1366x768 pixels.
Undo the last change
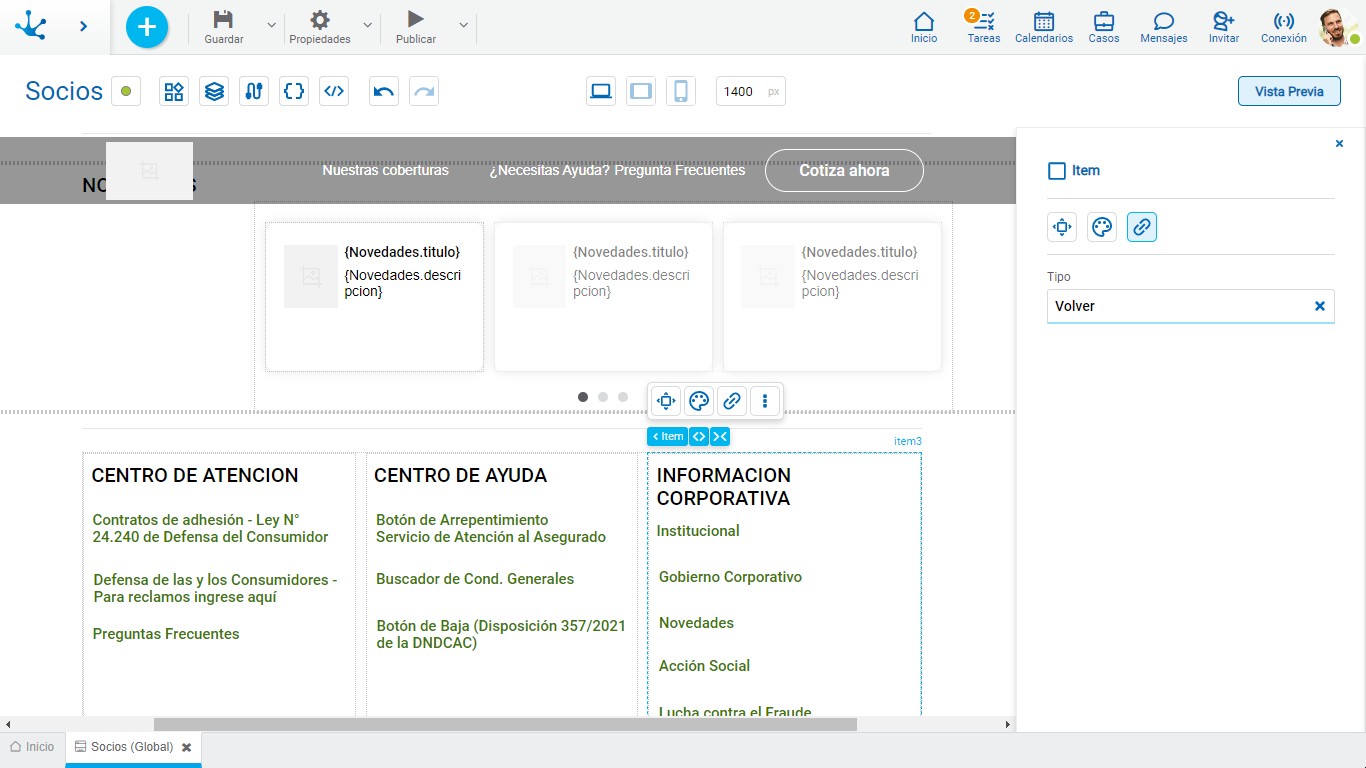pyautogui.click(x=384, y=91)
